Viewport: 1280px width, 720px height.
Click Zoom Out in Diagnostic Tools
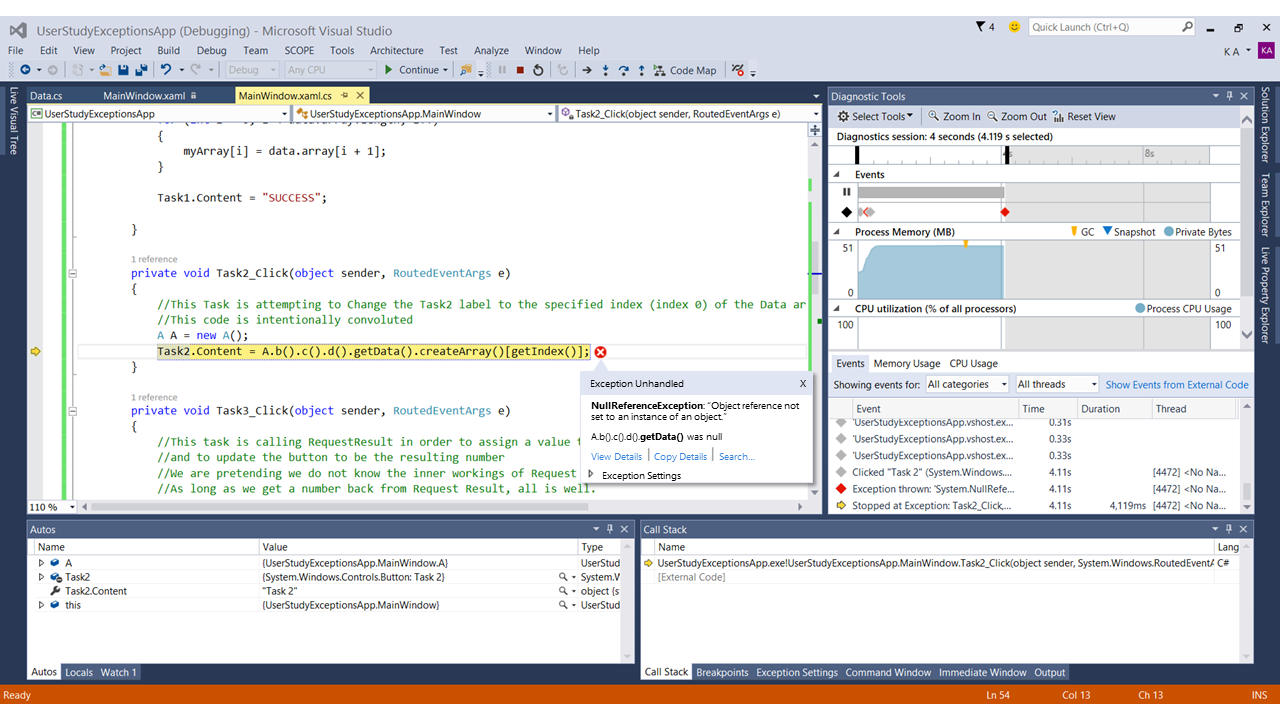point(1016,116)
